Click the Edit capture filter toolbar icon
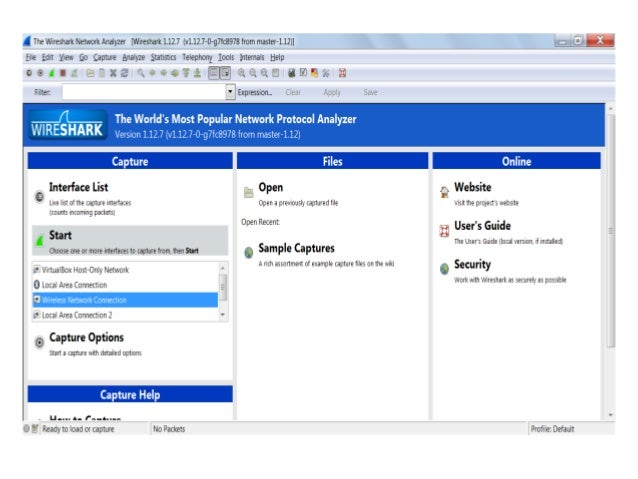Image resolution: width=638 pixels, height=479 pixels. pos(292,73)
